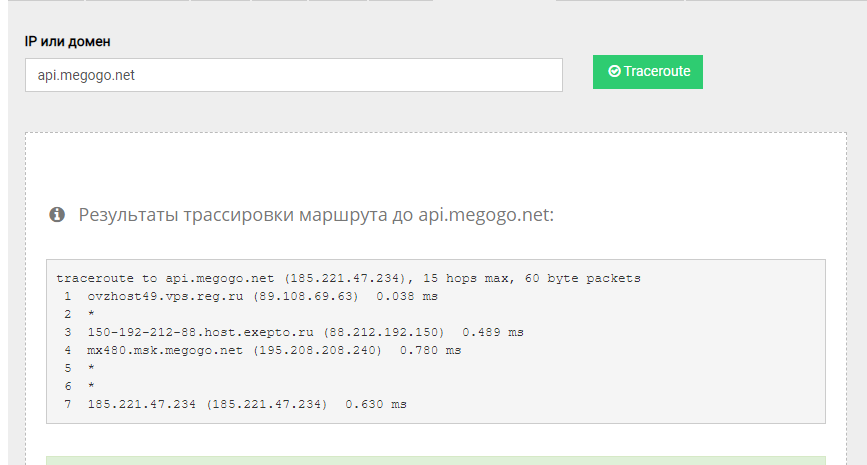
Task: Click the "IP или домен" field label
Action: (68, 41)
